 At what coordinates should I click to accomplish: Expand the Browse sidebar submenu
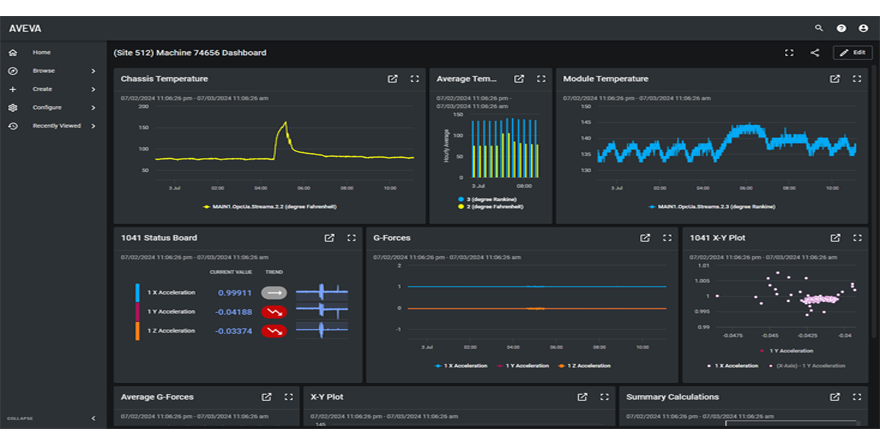click(x=93, y=71)
